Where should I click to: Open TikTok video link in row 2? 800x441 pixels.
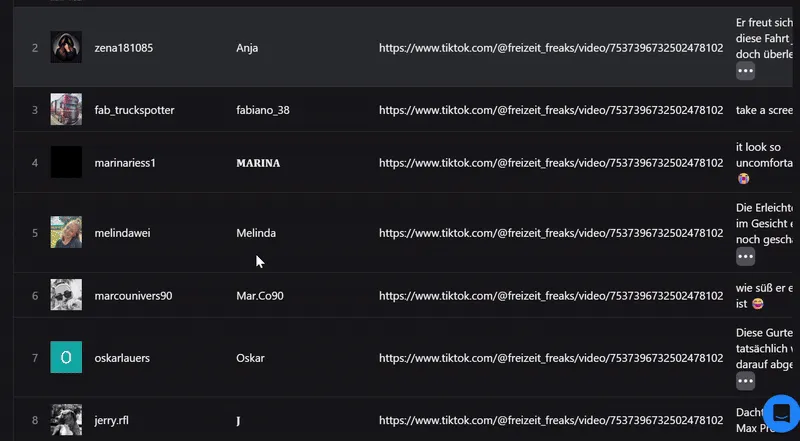click(550, 47)
